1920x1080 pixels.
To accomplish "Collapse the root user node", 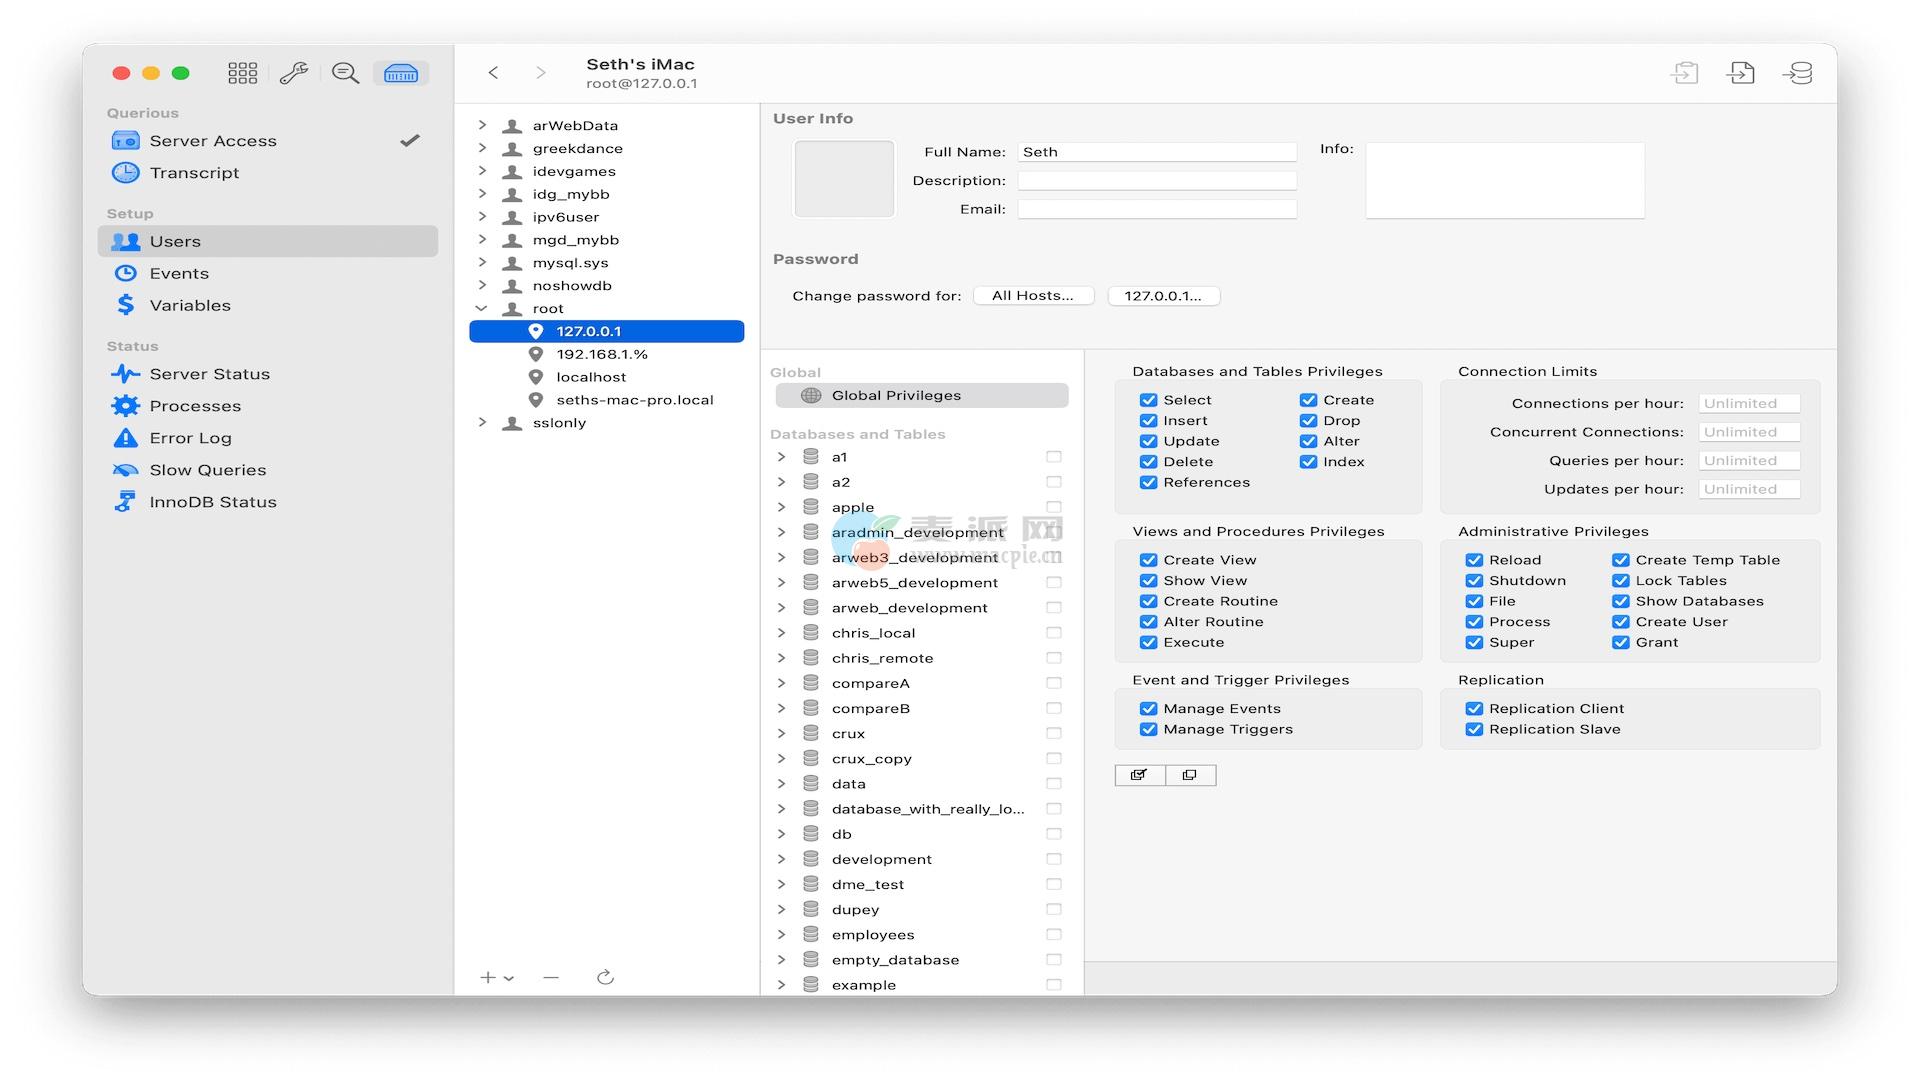I will (x=482, y=308).
